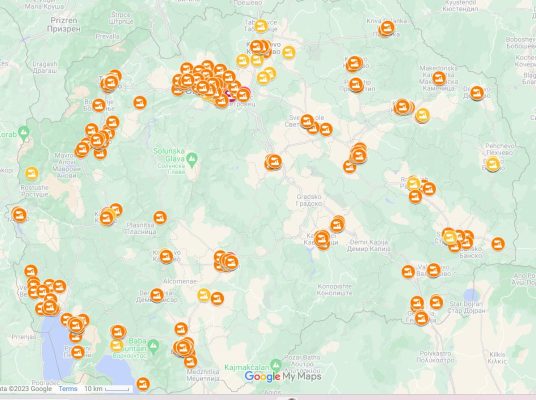This screenshot has width=536, height=400.
Task: Click the Google My Maps logo
Action: click(x=283, y=377)
